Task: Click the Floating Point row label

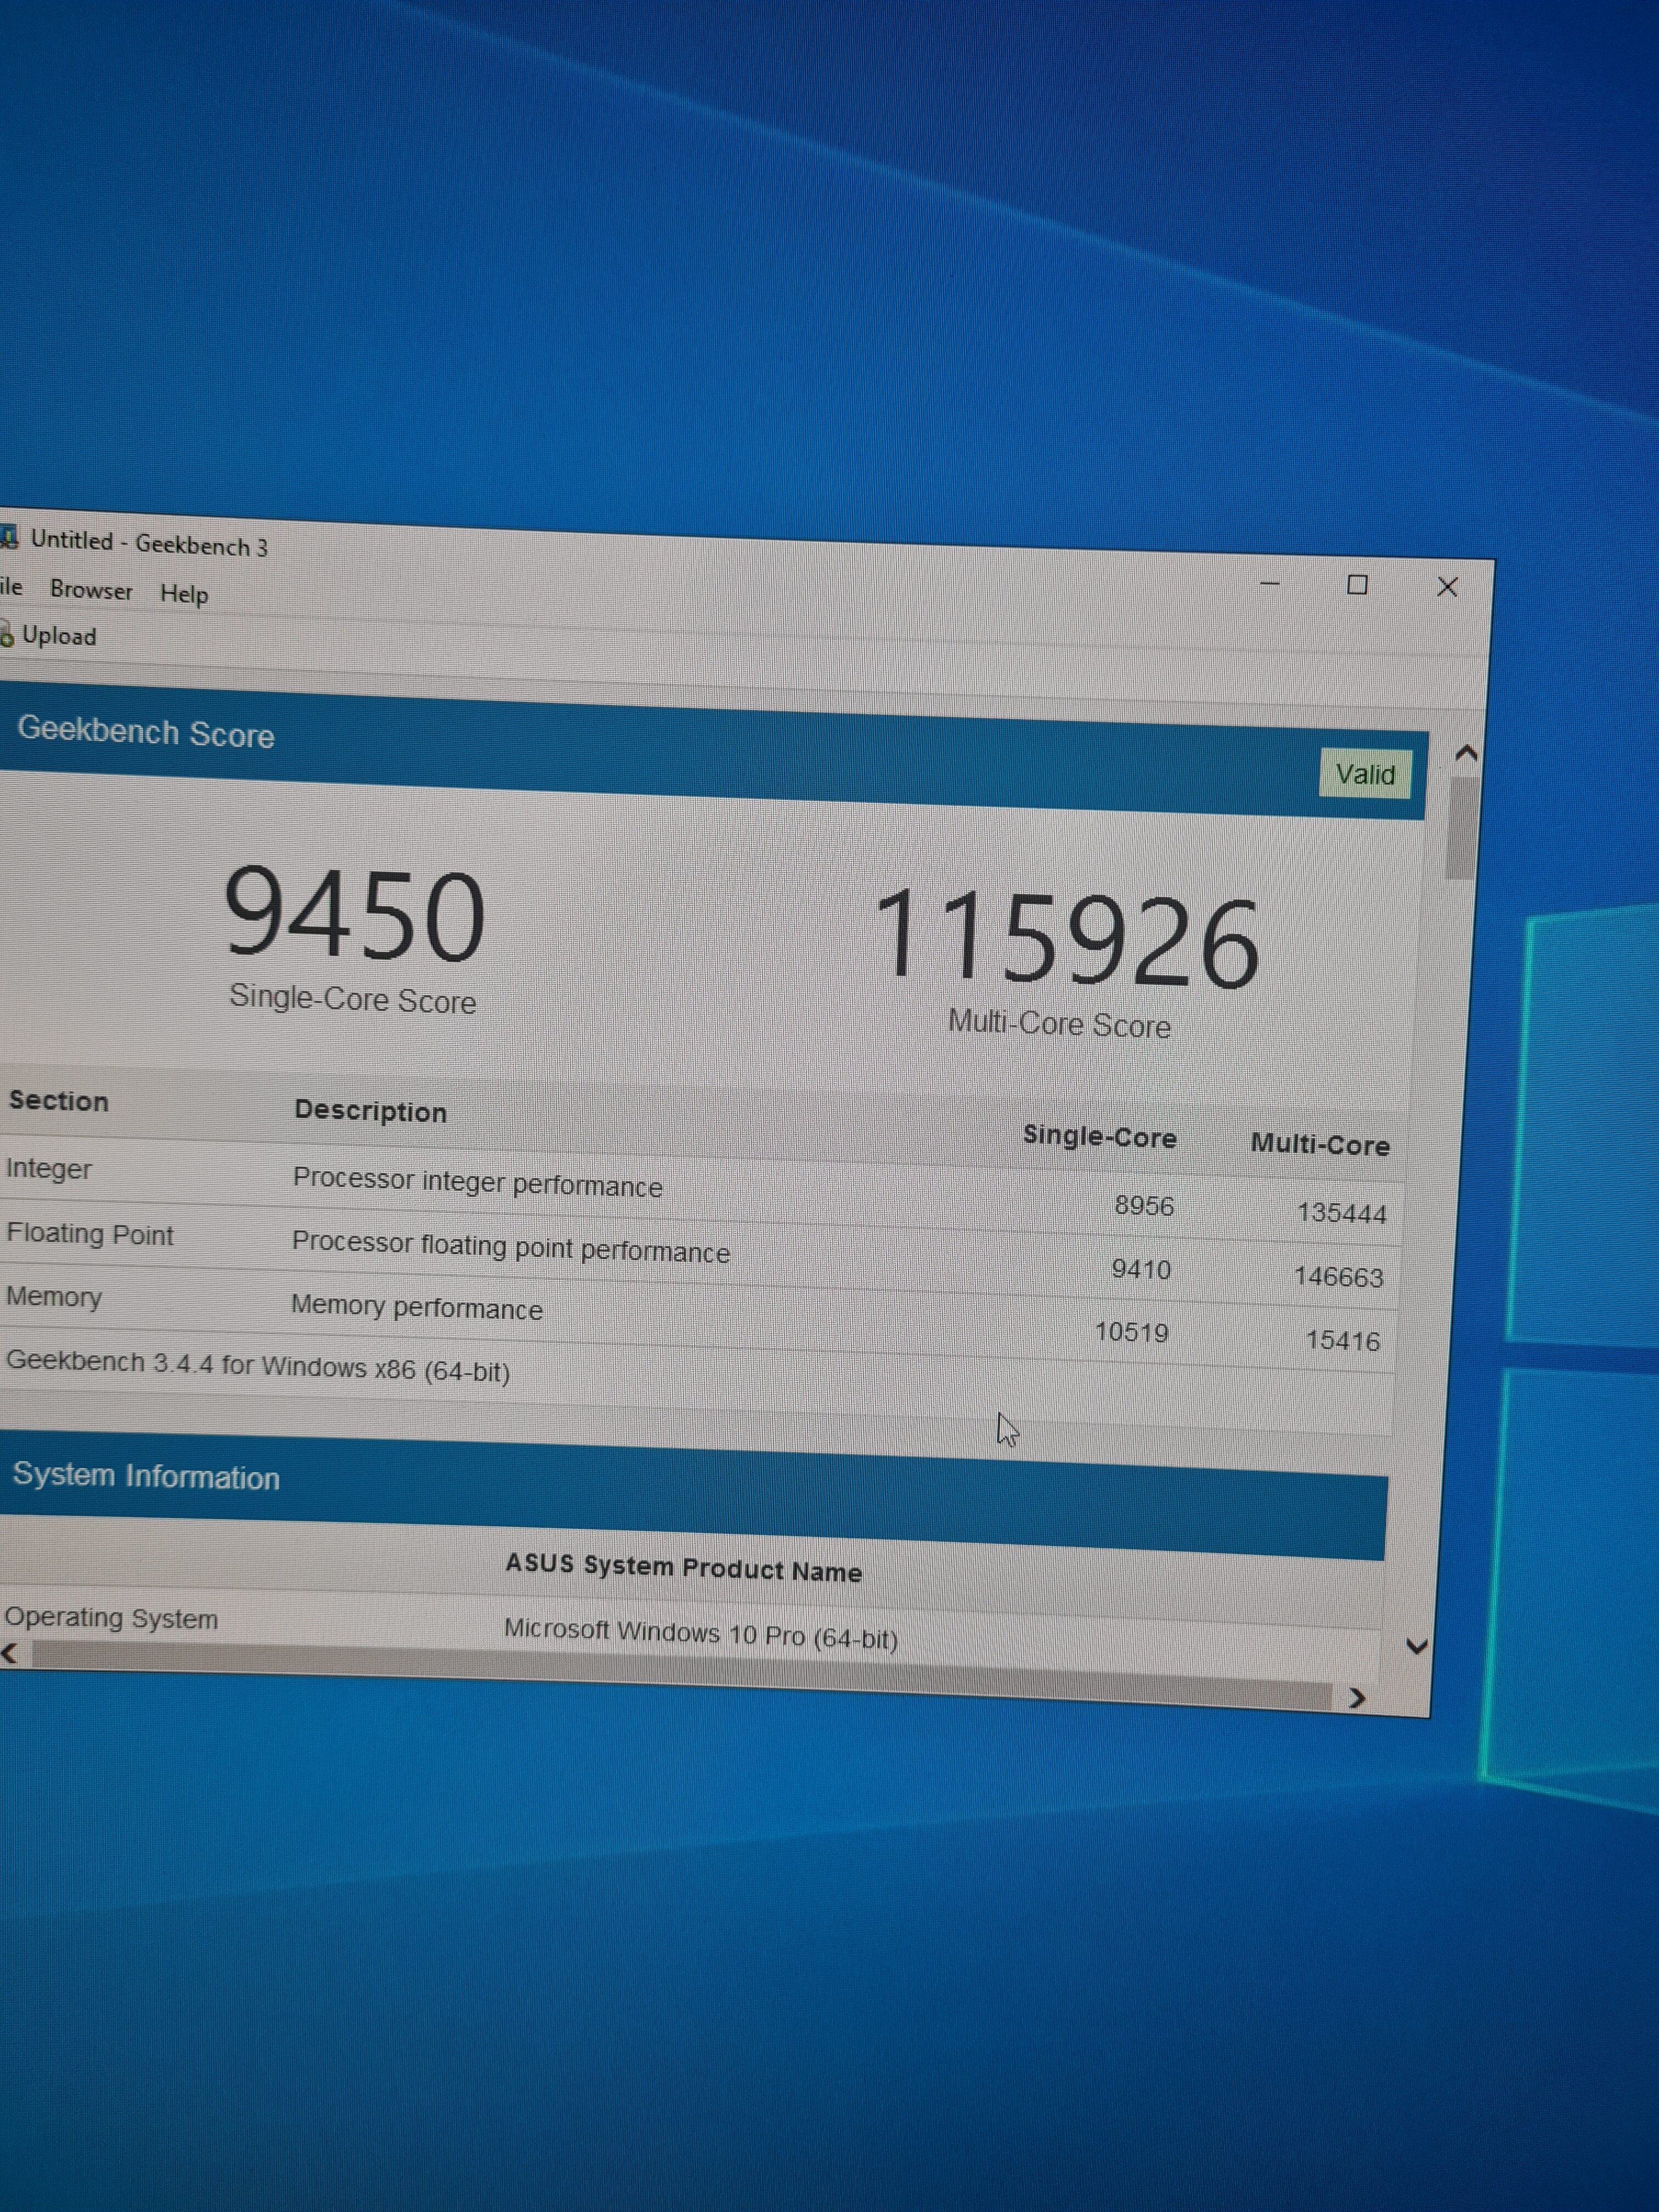Action: coord(90,1234)
